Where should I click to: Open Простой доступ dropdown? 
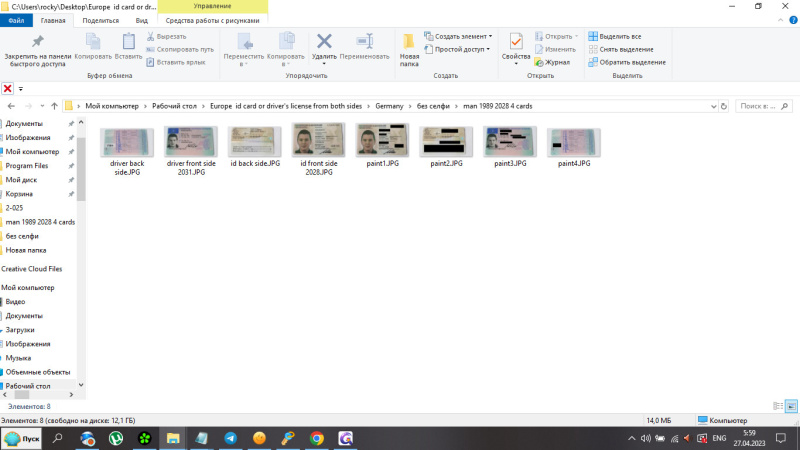457,49
